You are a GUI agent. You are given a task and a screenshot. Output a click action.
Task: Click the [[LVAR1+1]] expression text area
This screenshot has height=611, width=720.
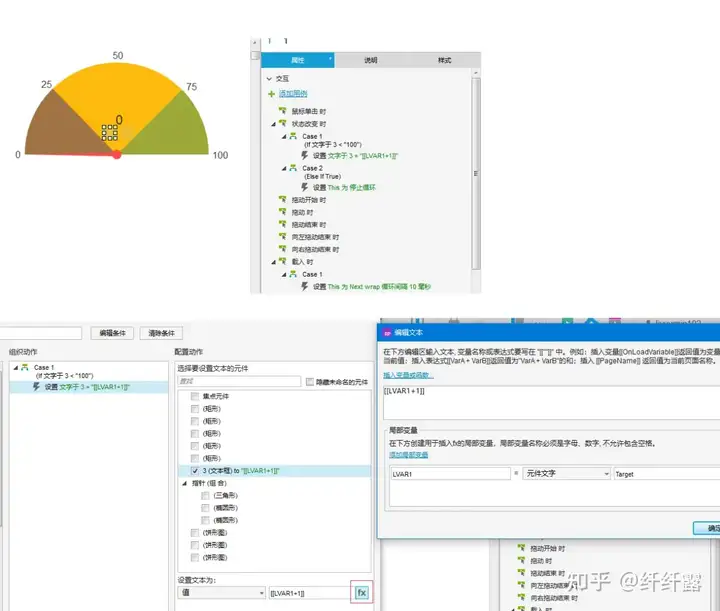pos(551,402)
